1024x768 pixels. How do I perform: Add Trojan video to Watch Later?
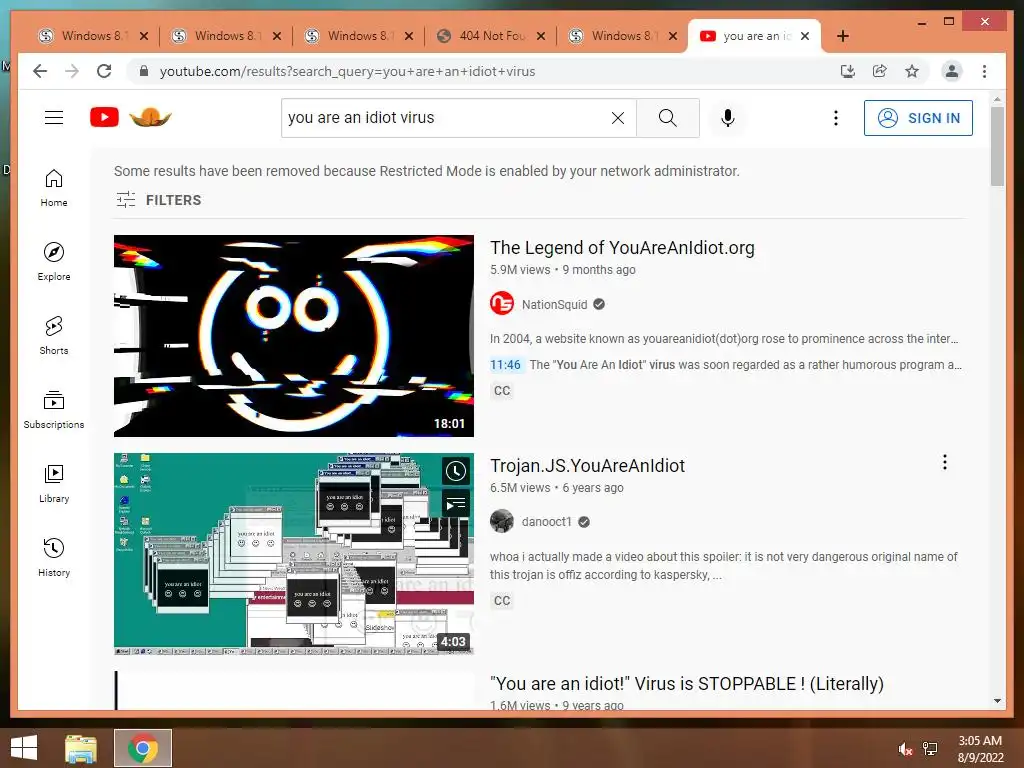tap(456, 471)
